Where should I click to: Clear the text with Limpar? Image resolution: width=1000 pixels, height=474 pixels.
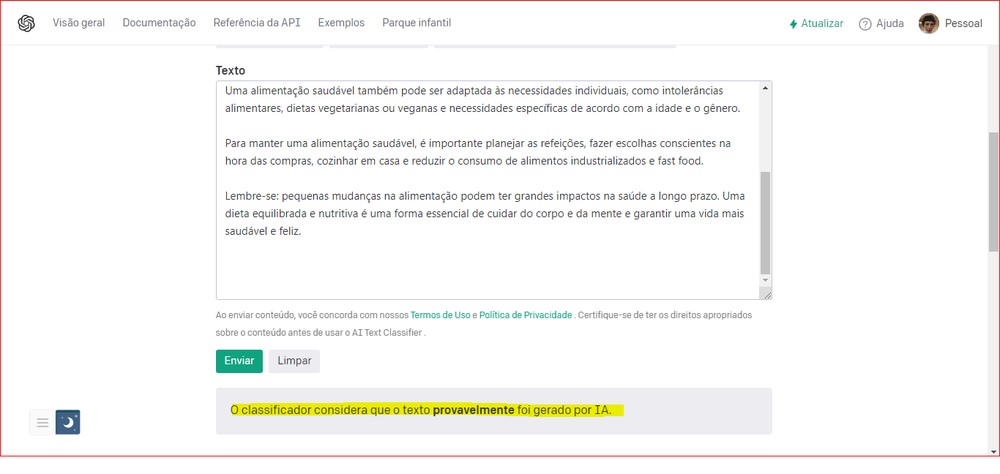tap(294, 361)
